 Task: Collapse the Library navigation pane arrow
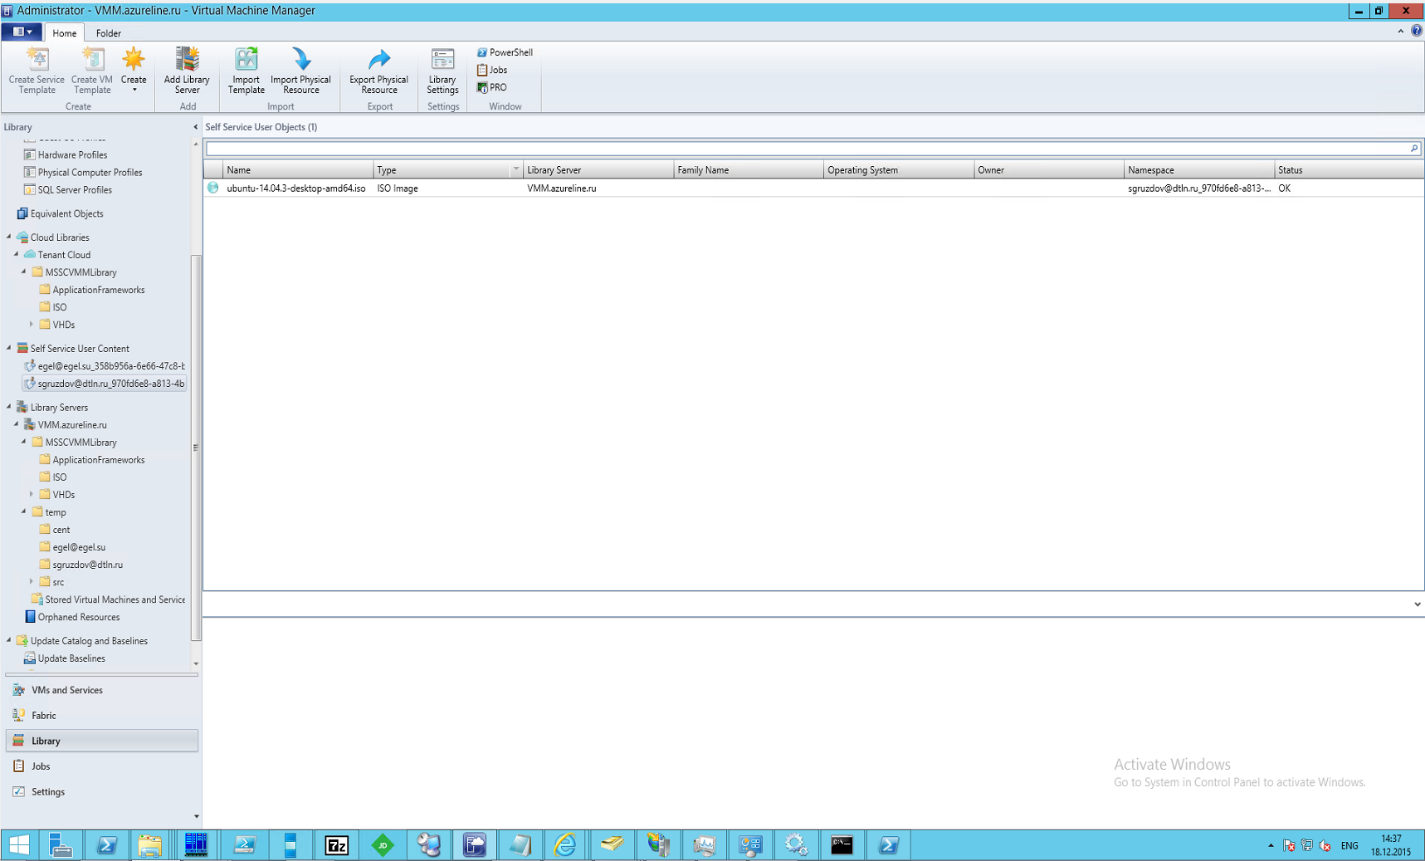pyautogui.click(x=195, y=127)
